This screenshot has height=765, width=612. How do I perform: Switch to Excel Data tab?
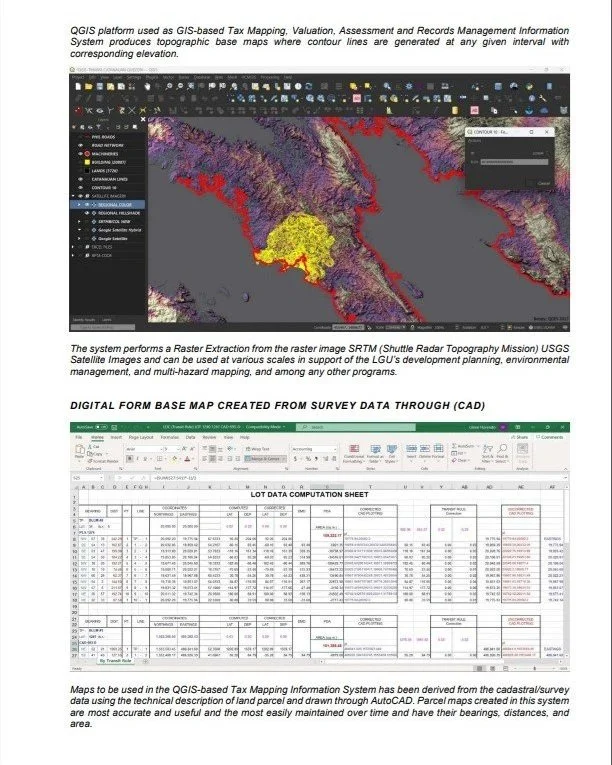[190, 438]
